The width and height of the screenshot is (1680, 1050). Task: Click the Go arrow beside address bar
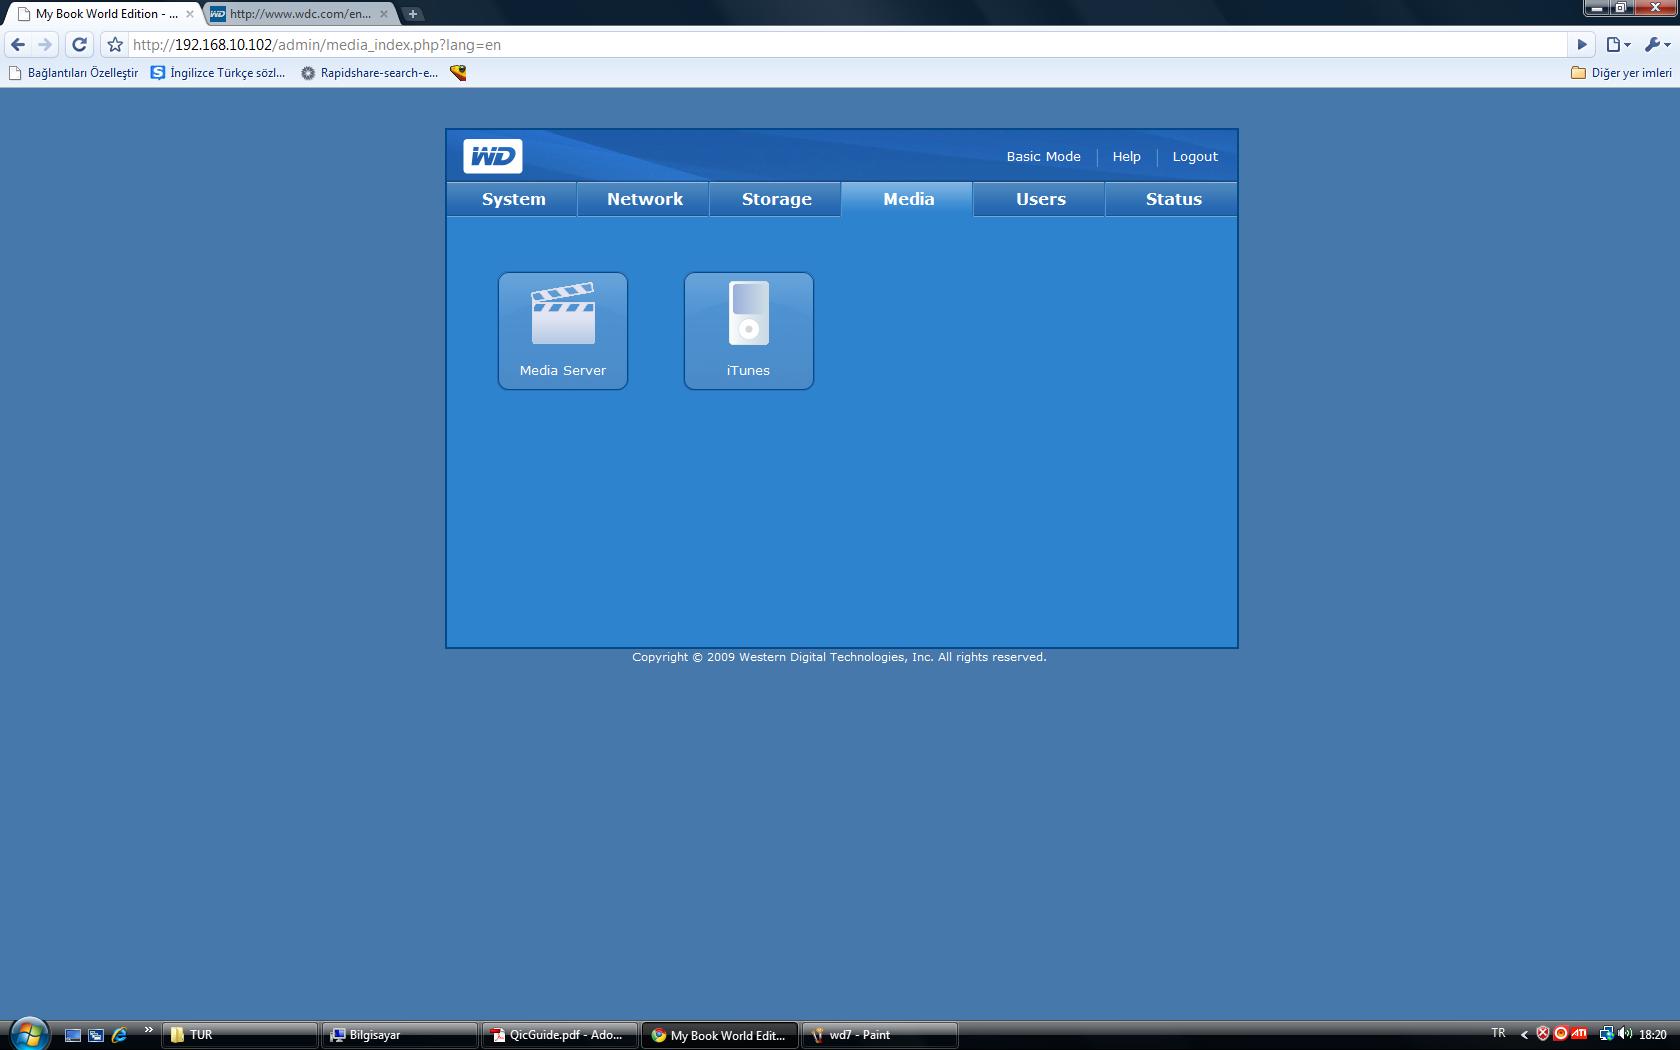coord(1582,44)
